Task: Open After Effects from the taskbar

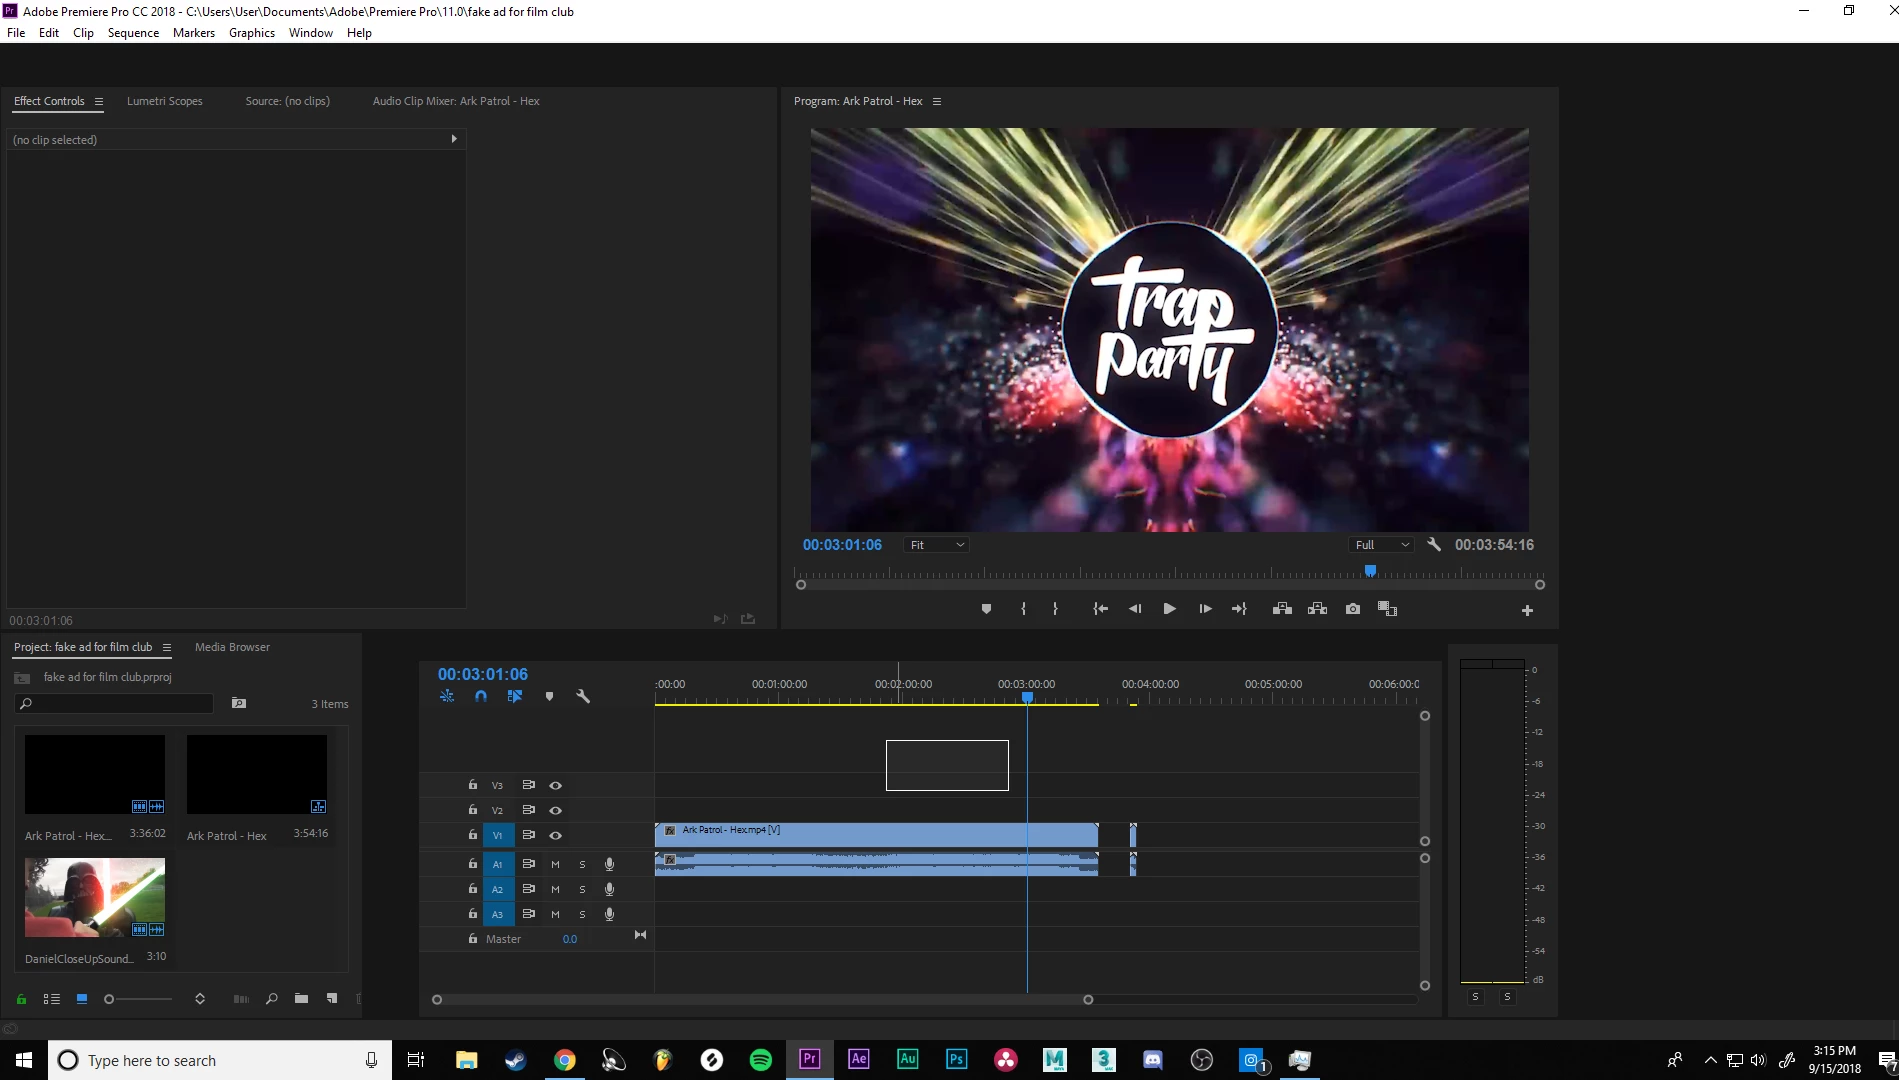Action: [x=858, y=1060]
